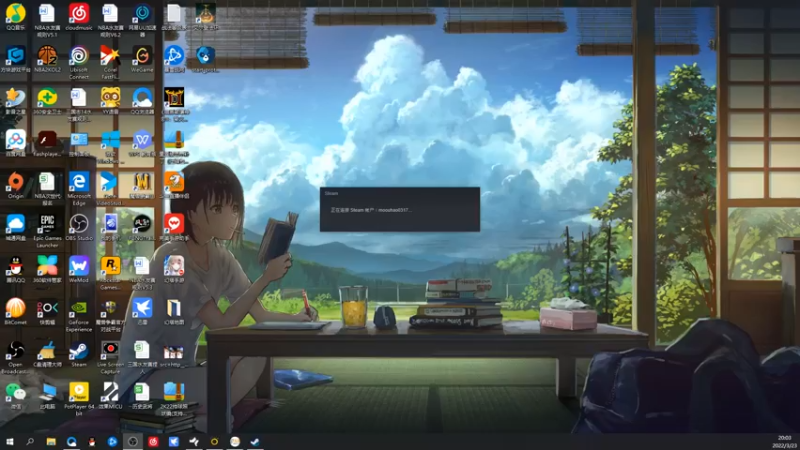Click the Steam account connecting message
This screenshot has height=450, width=800.
370,210
